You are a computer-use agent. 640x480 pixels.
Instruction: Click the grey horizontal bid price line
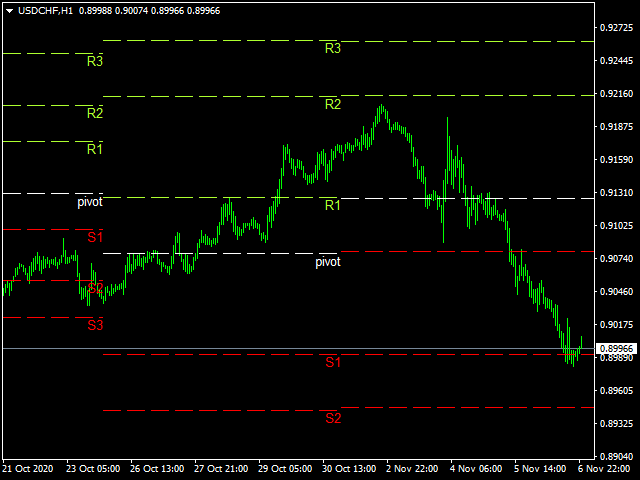point(298,349)
